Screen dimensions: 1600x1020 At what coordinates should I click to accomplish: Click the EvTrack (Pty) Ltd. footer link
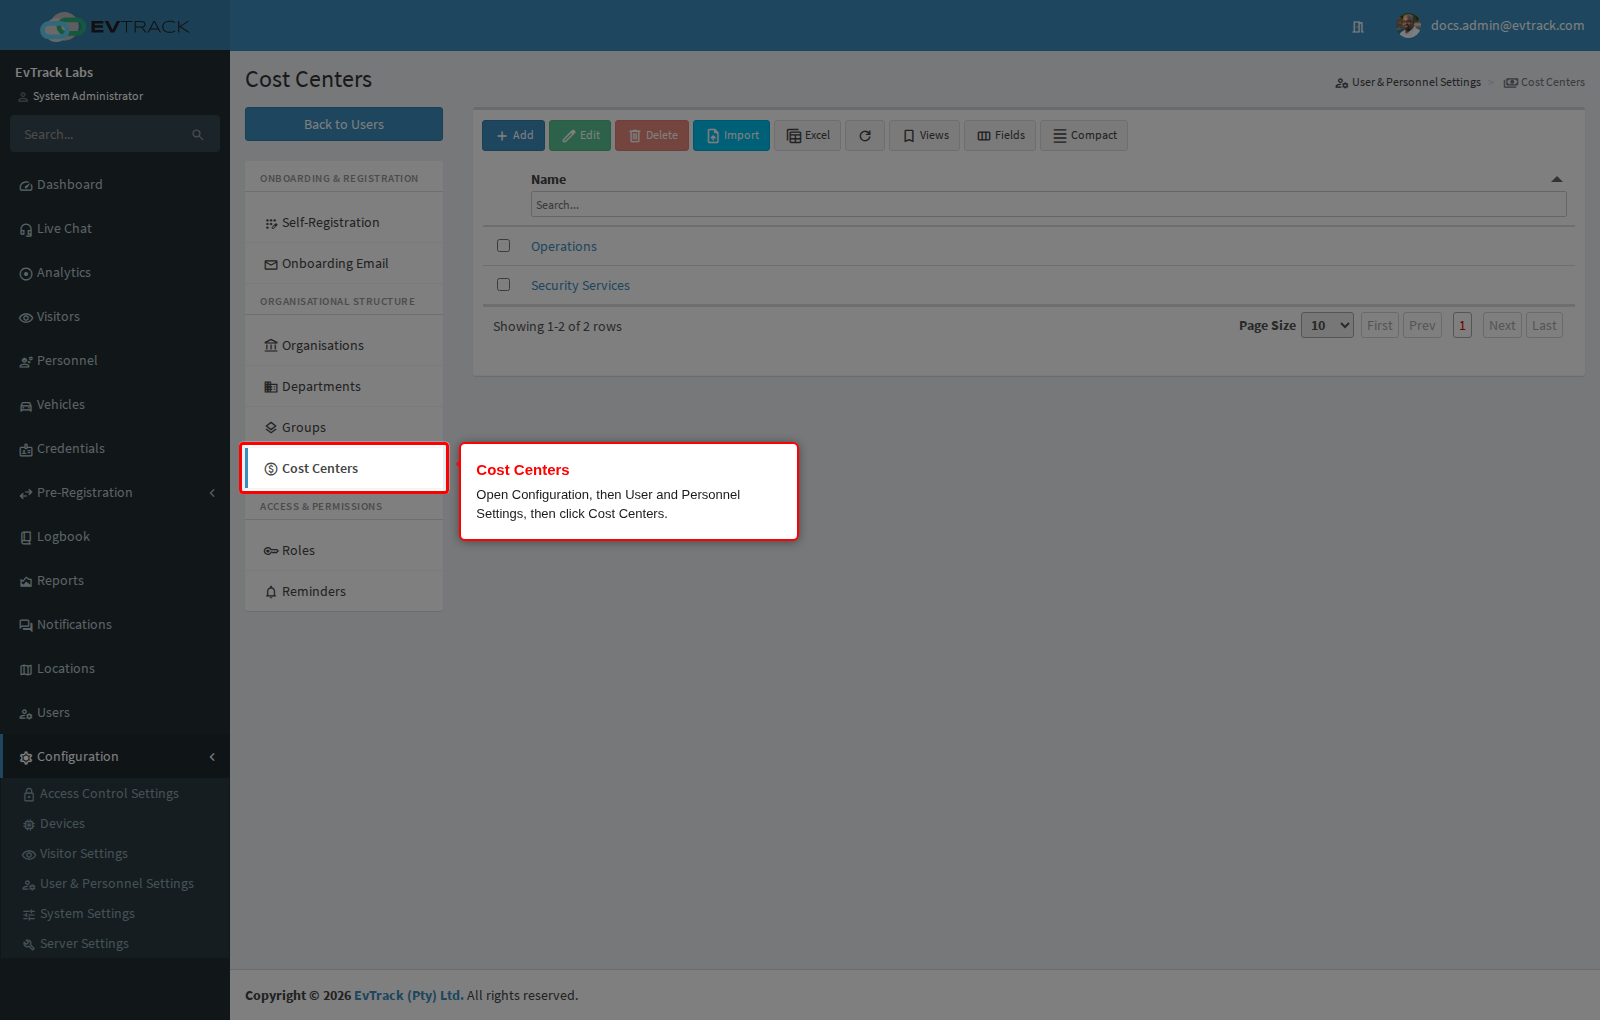coord(409,996)
